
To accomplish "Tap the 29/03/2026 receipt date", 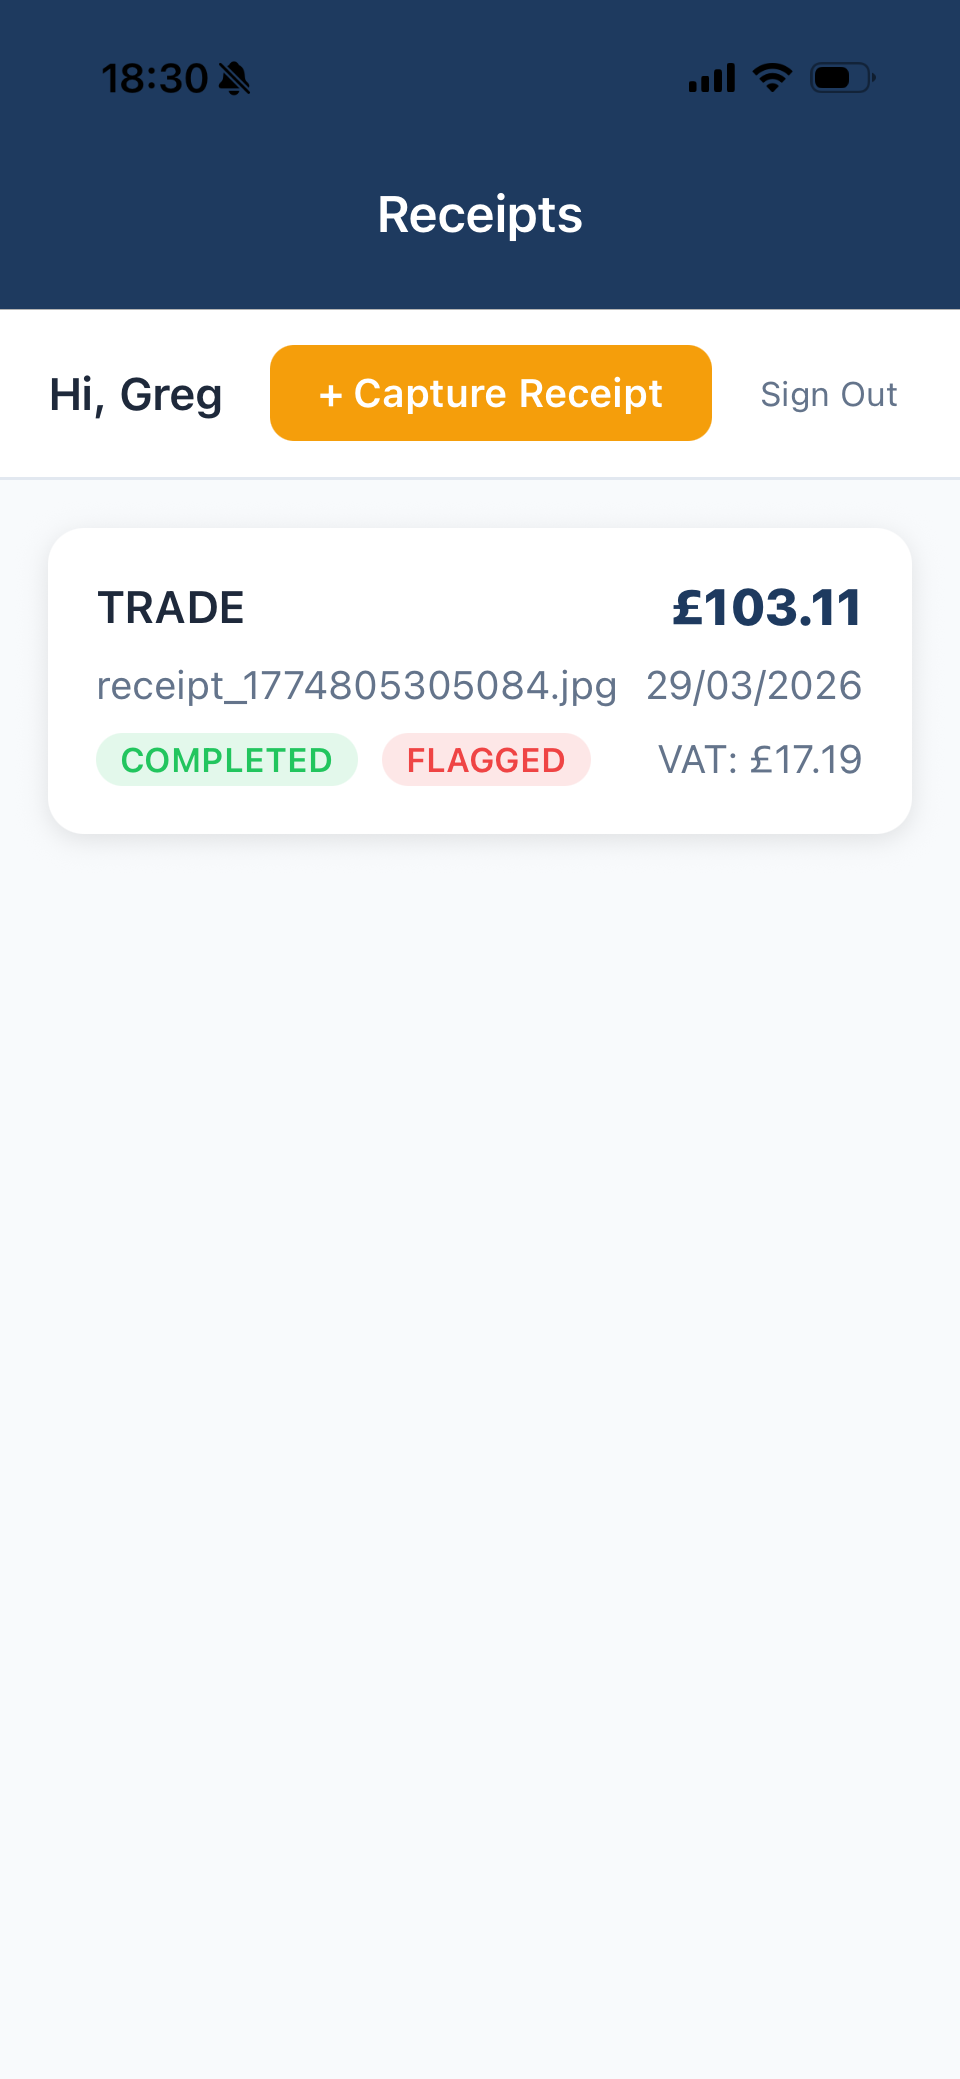I will [754, 686].
